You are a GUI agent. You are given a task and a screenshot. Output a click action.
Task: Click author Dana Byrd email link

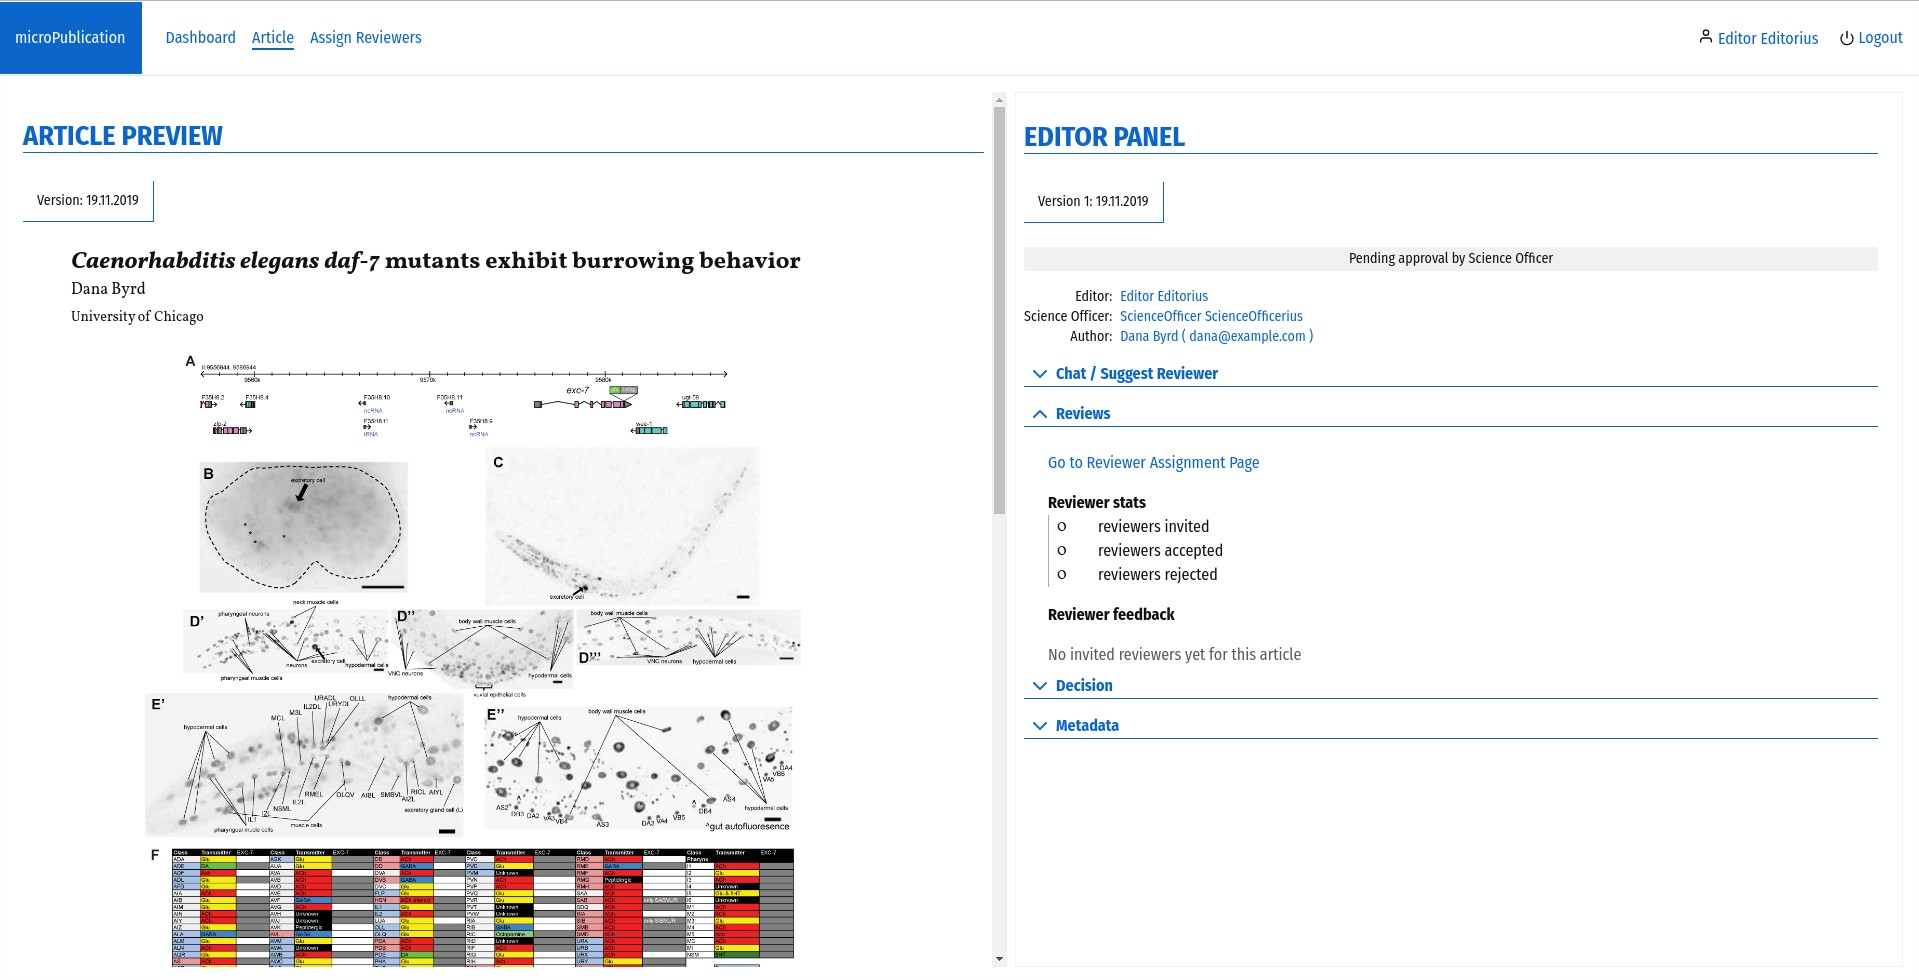[x=1216, y=337]
